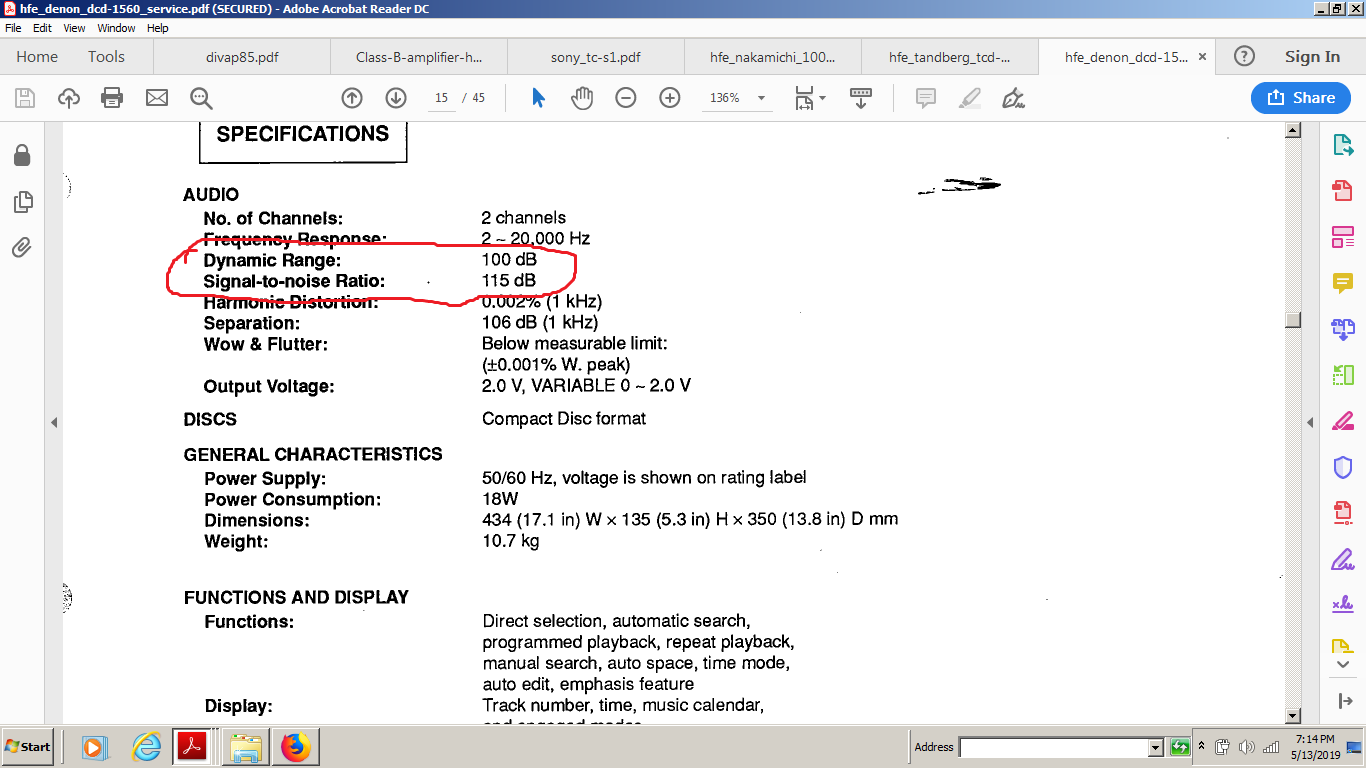Open the attachments paperclip panel
The height and width of the screenshot is (768, 1366).
[22, 247]
